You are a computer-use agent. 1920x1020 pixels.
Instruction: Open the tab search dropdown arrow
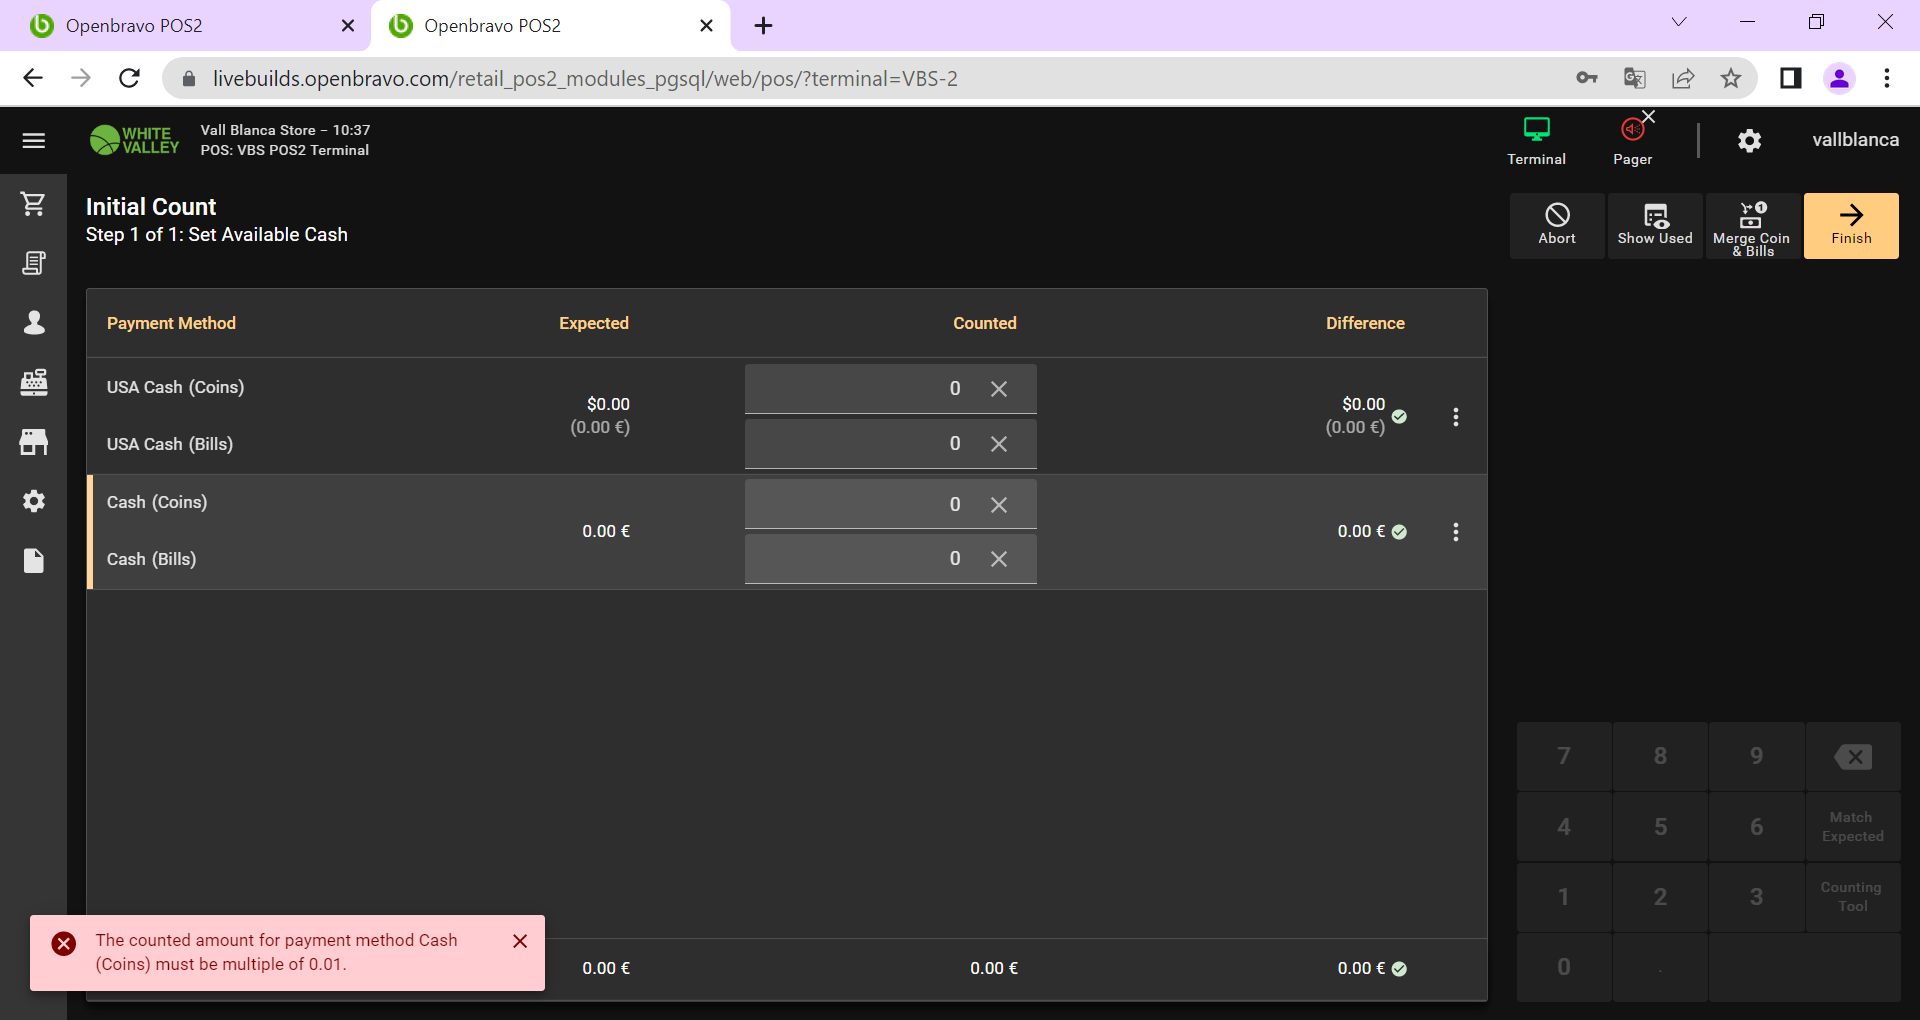click(x=1679, y=22)
